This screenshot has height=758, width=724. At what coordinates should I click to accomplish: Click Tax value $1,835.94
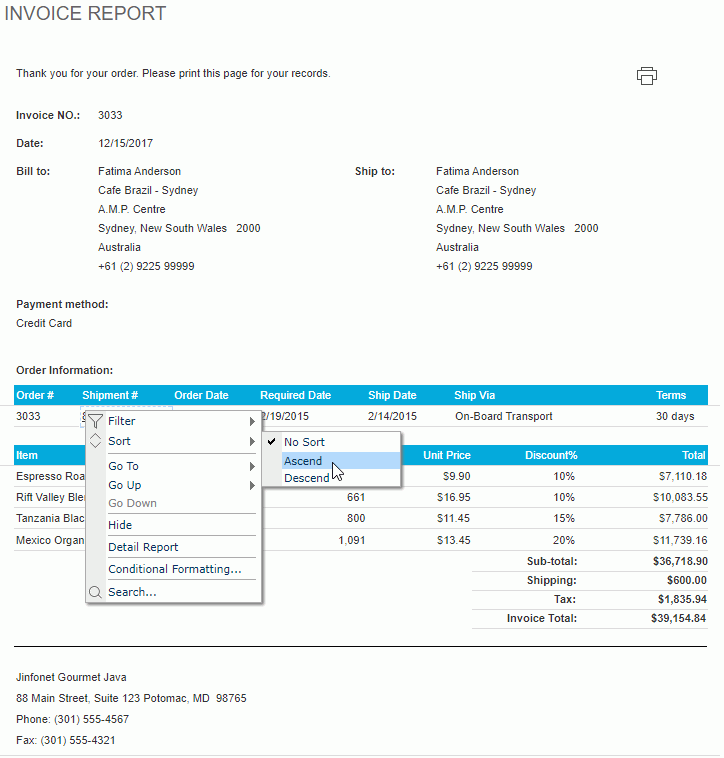click(682, 599)
